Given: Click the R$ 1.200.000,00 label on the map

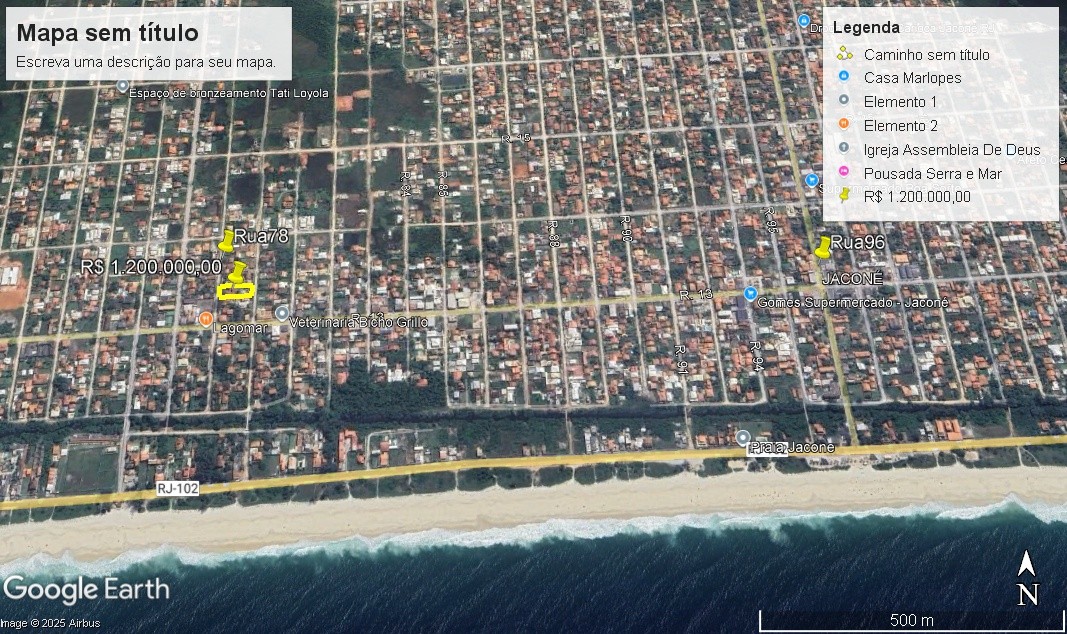Looking at the screenshot, I should pyautogui.click(x=151, y=267).
